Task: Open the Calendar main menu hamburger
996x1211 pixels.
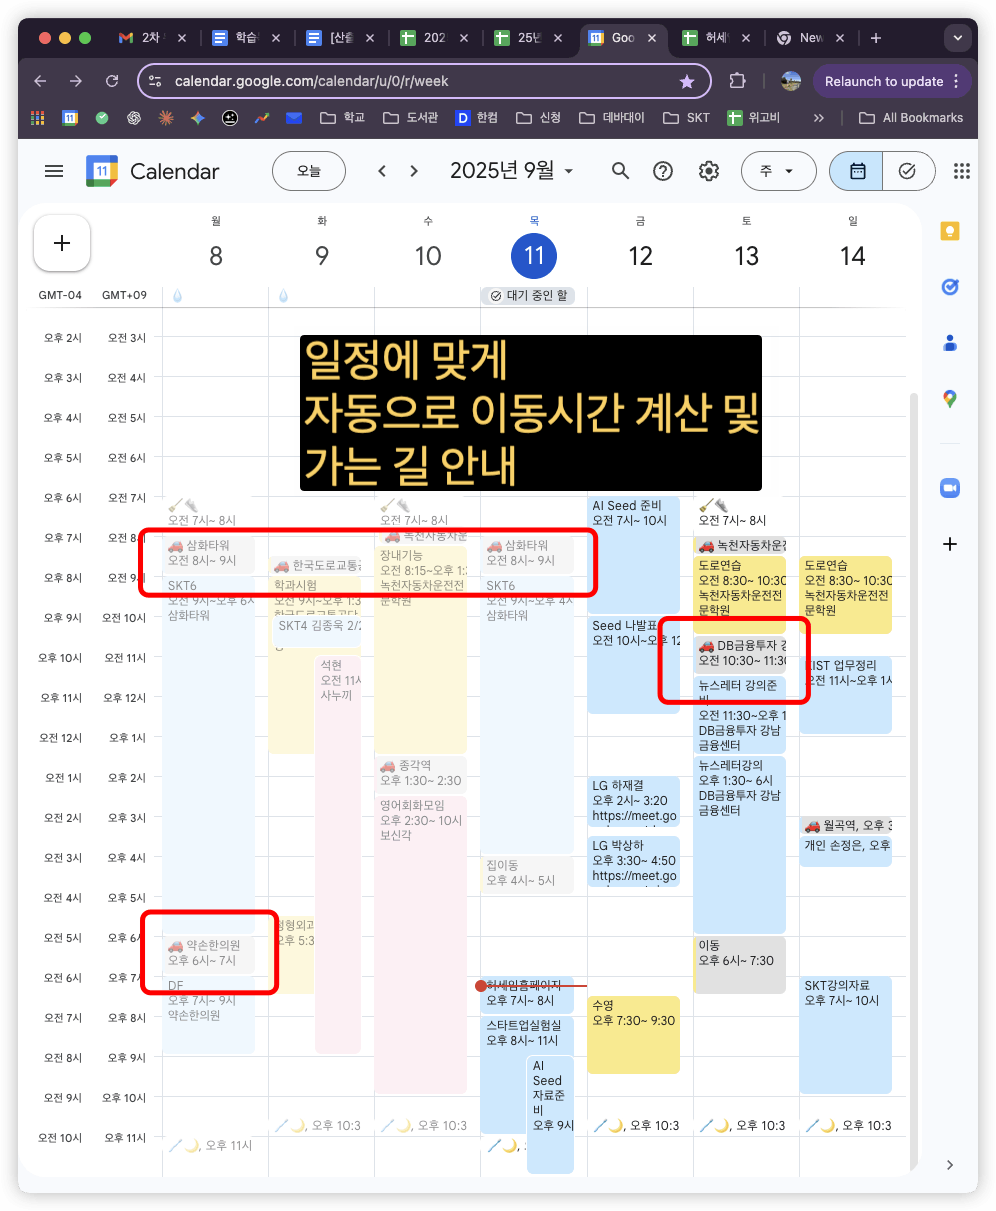Action: [54, 171]
